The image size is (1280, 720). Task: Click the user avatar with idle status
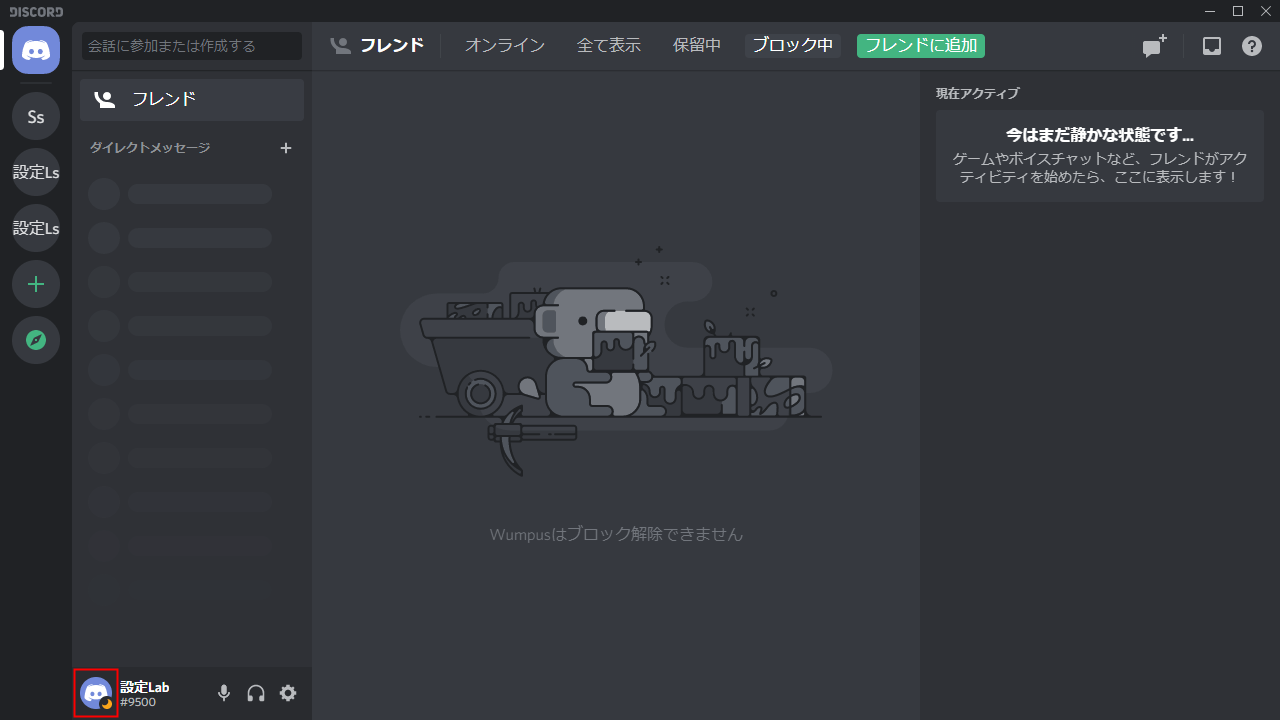pos(96,693)
